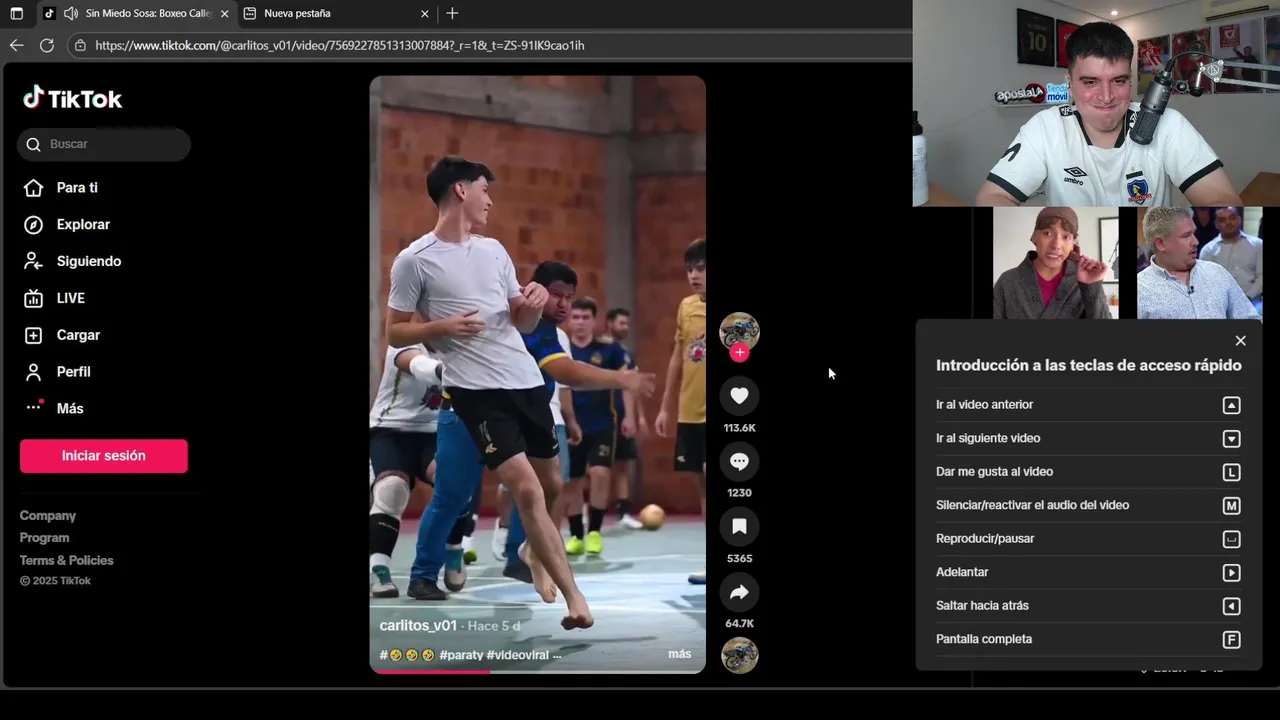Reload the page with refresh icon
Image resolution: width=1280 pixels, height=720 pixels.
click(46, 45)
